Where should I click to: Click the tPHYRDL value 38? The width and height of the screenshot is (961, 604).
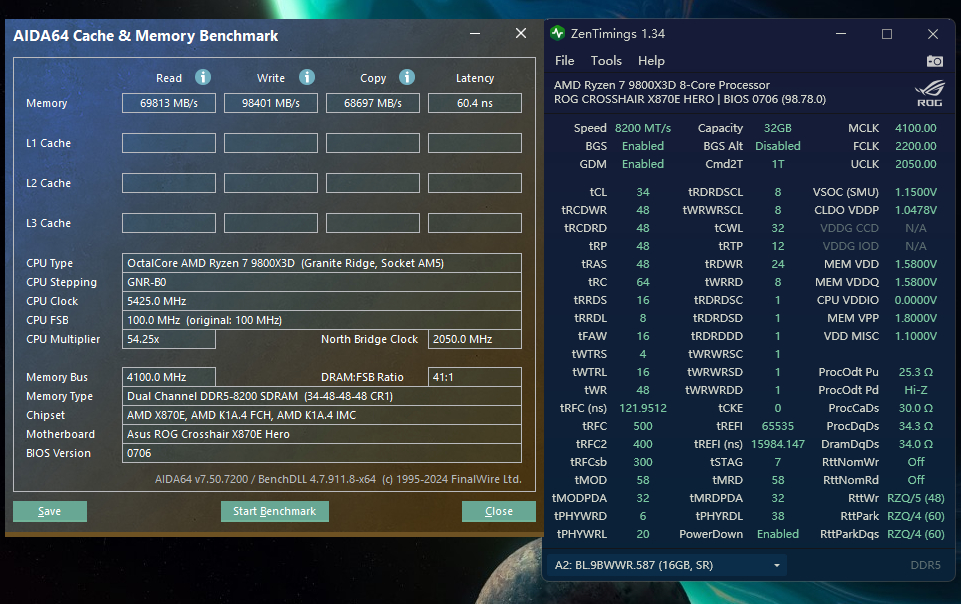tap(778, 516)
